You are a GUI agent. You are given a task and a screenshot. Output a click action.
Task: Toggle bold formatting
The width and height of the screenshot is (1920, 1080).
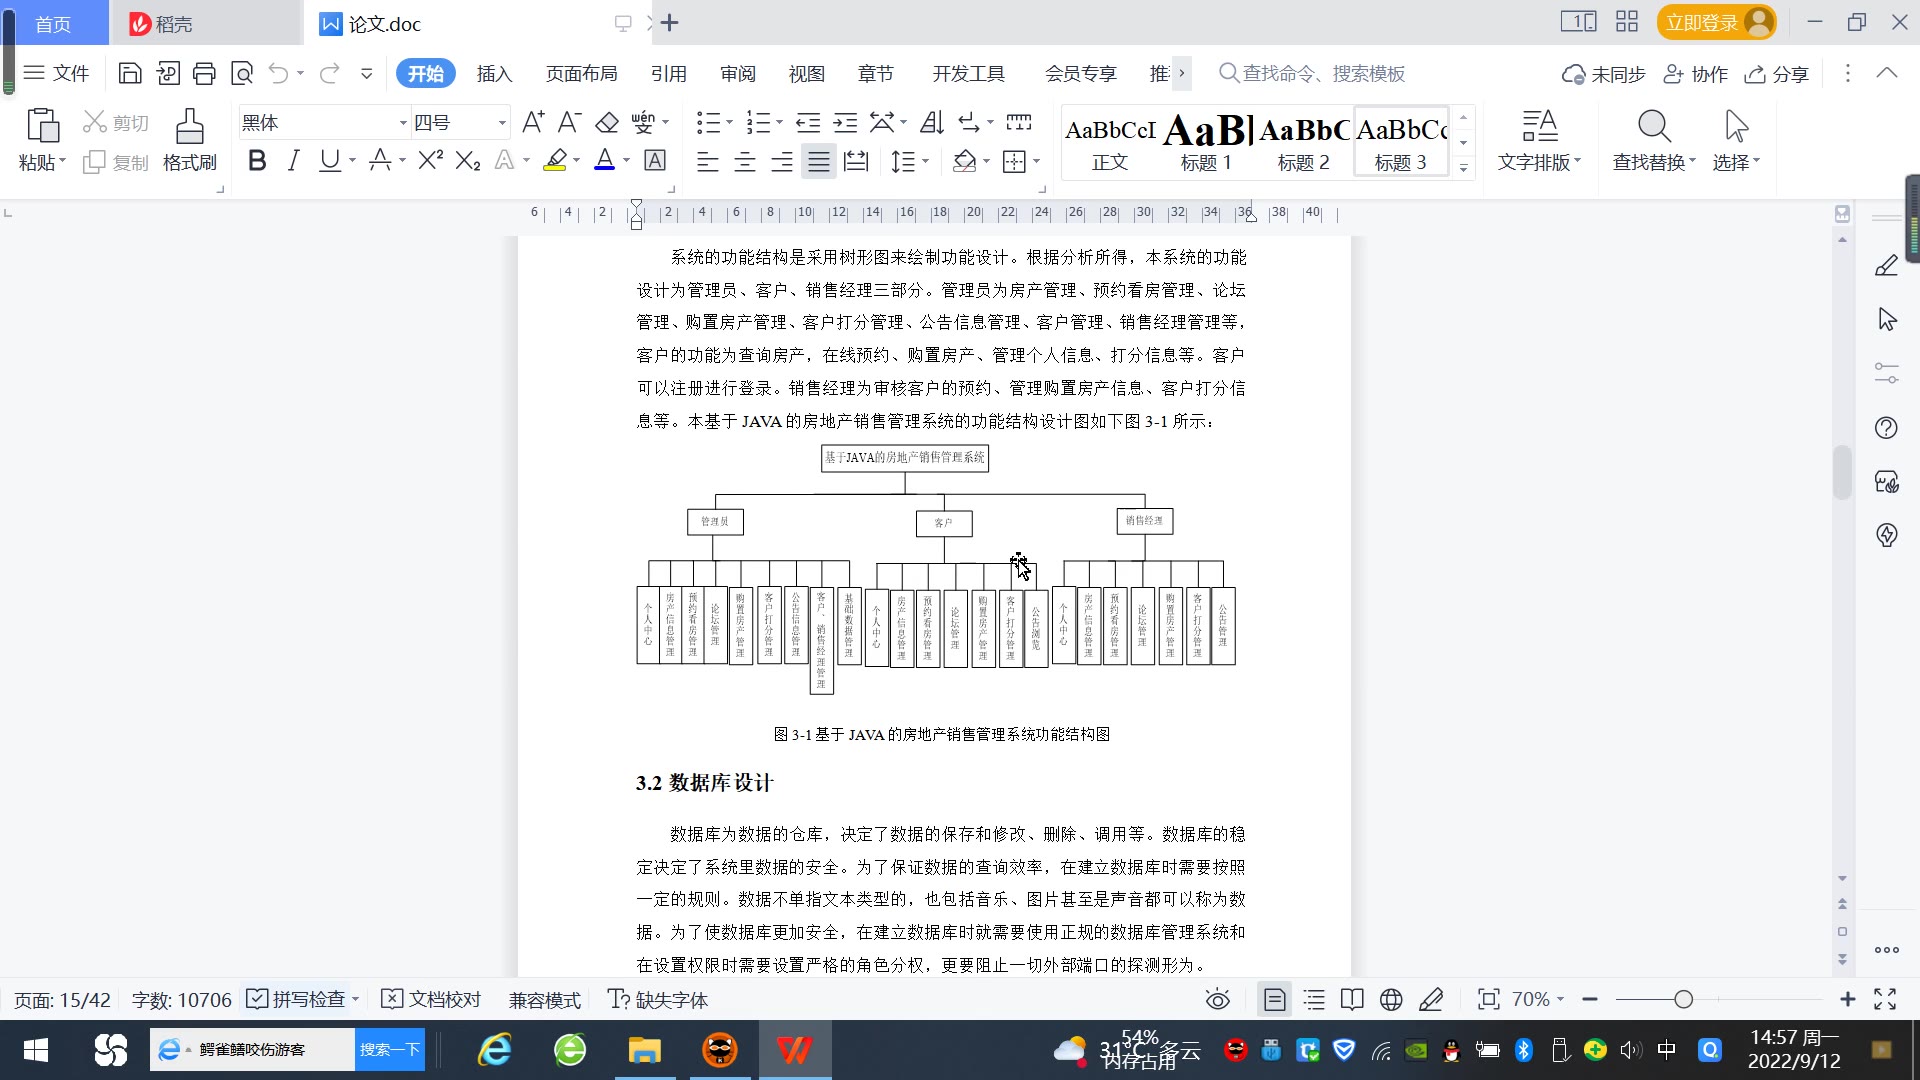pyautogui.click(x=257, y=161)
